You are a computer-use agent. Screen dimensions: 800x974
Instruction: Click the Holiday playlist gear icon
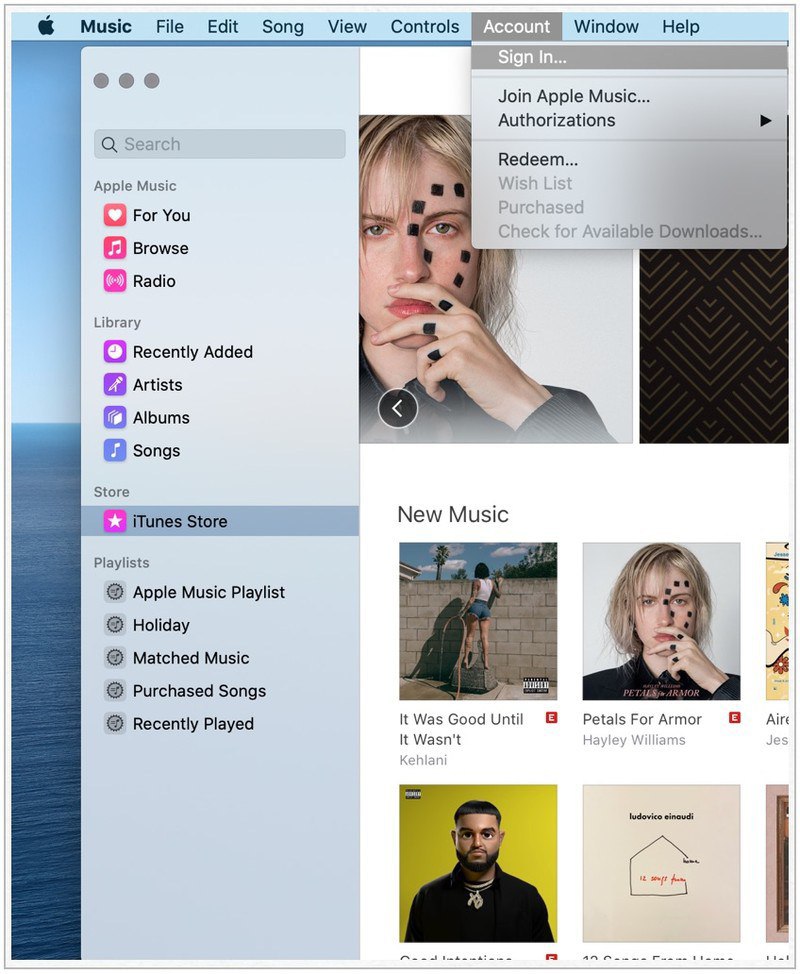point(115,625)
